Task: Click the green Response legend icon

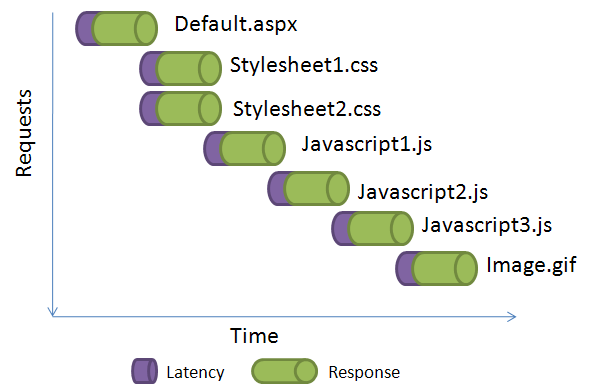Action: pyautogui.click(x=284, y=371)
